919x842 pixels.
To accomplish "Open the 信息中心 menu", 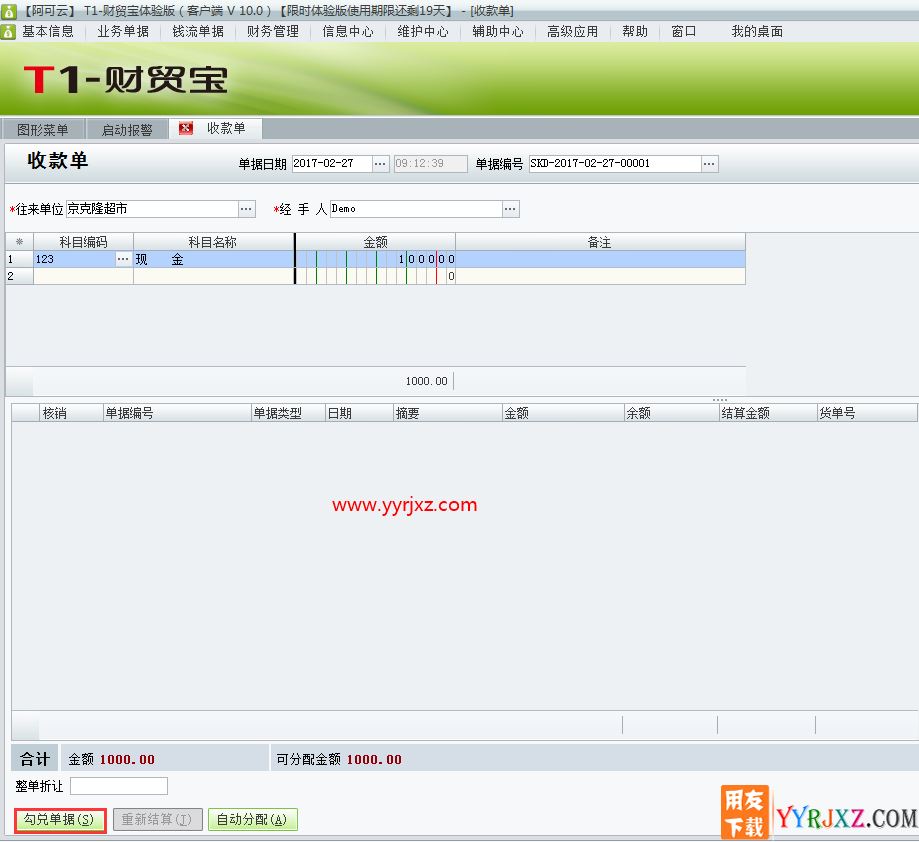I will 348,32.
